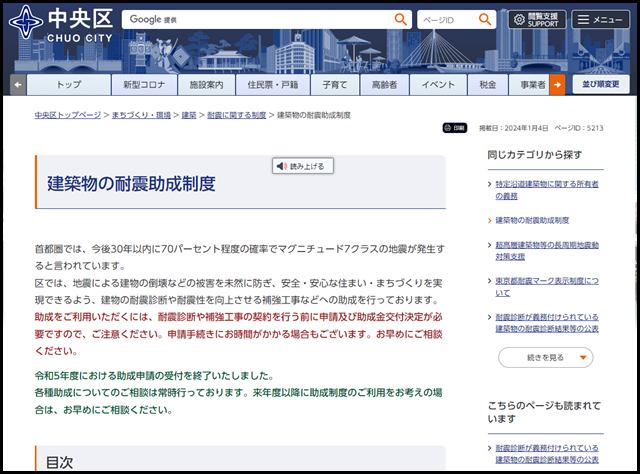Open the 新型コロナ navigation tab

point(139,85)
